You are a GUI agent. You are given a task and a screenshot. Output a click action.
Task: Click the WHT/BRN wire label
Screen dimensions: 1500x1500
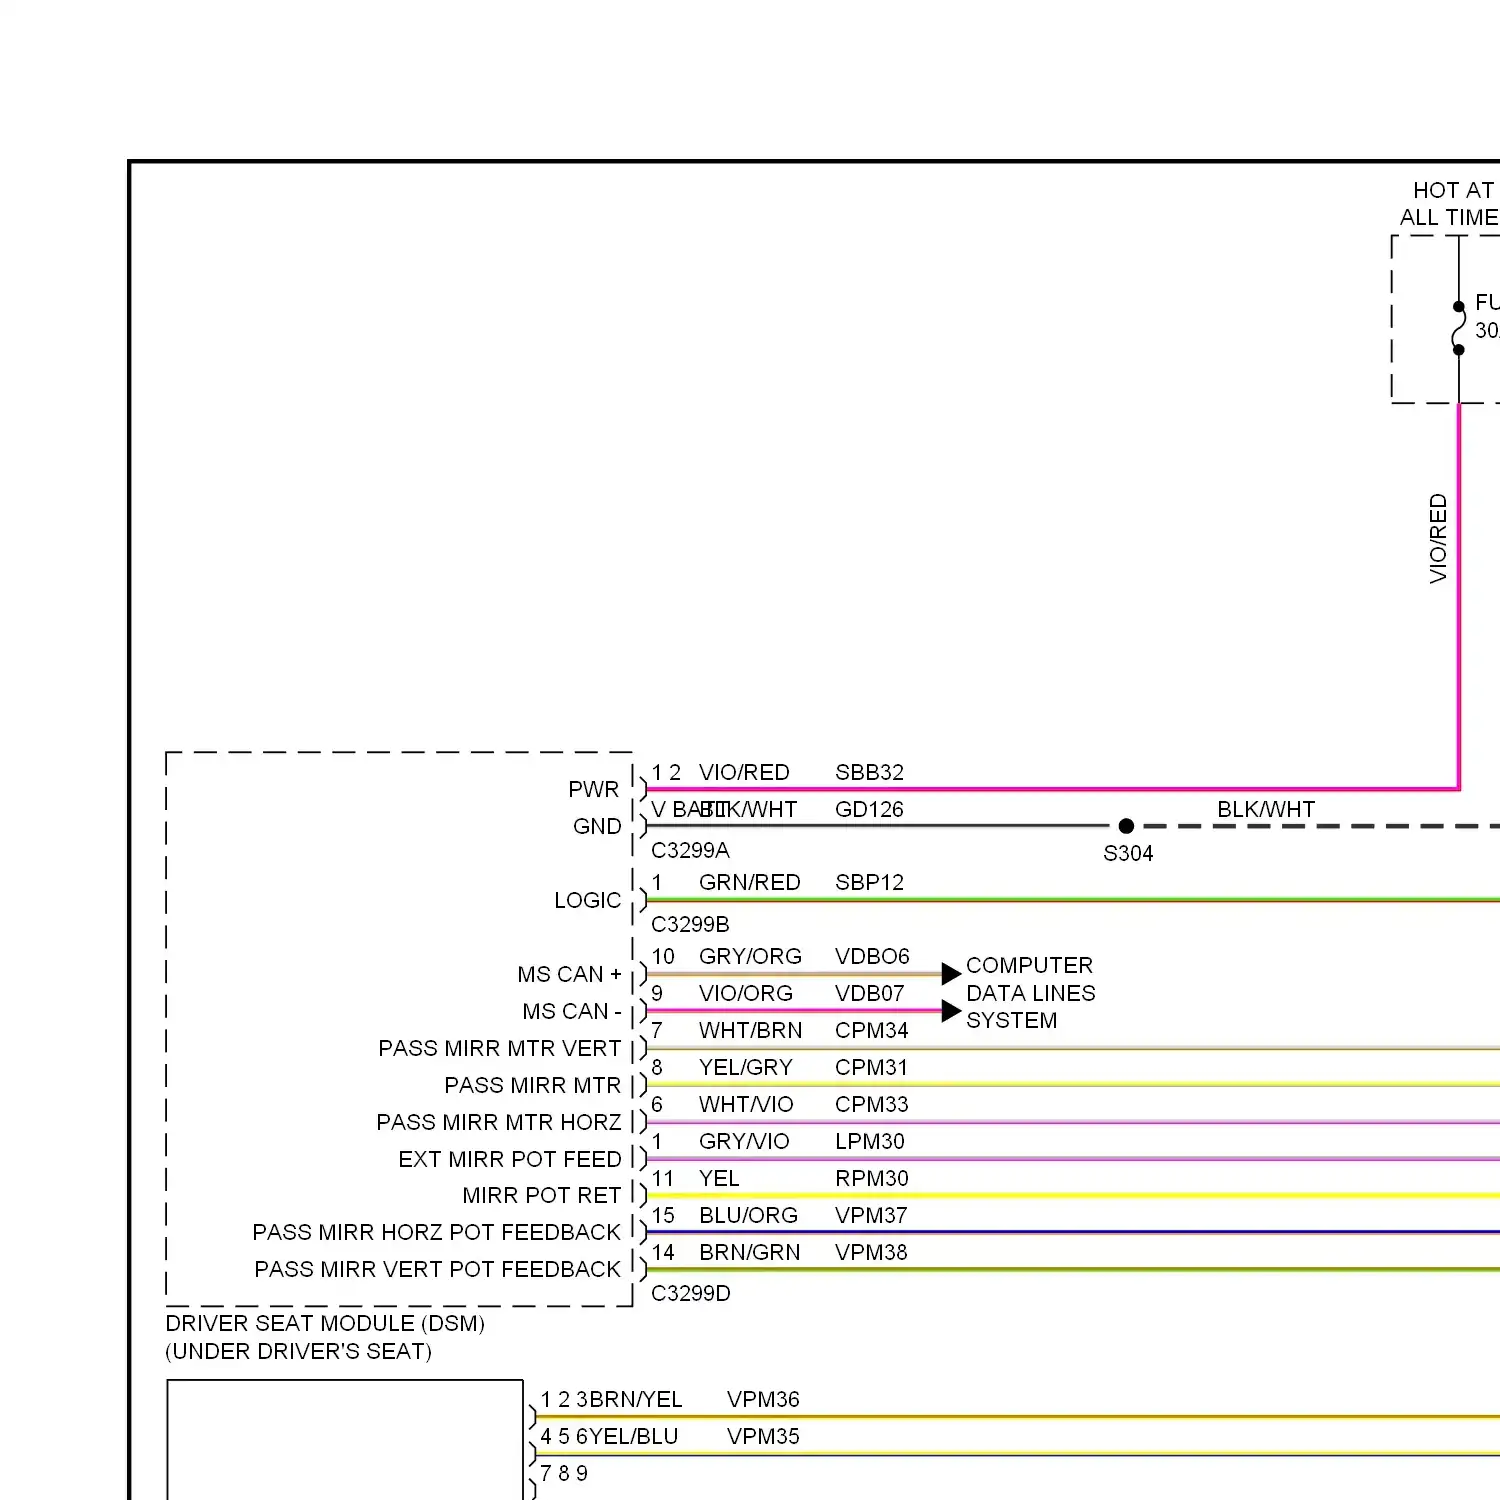click(x=750, y=1030)
